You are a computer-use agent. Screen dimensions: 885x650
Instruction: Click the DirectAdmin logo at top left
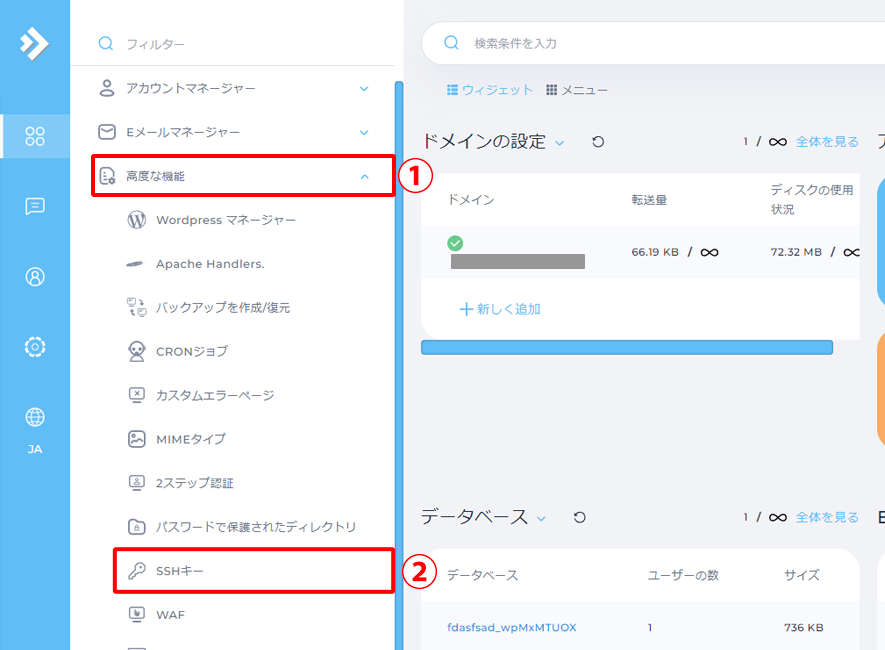34,43
